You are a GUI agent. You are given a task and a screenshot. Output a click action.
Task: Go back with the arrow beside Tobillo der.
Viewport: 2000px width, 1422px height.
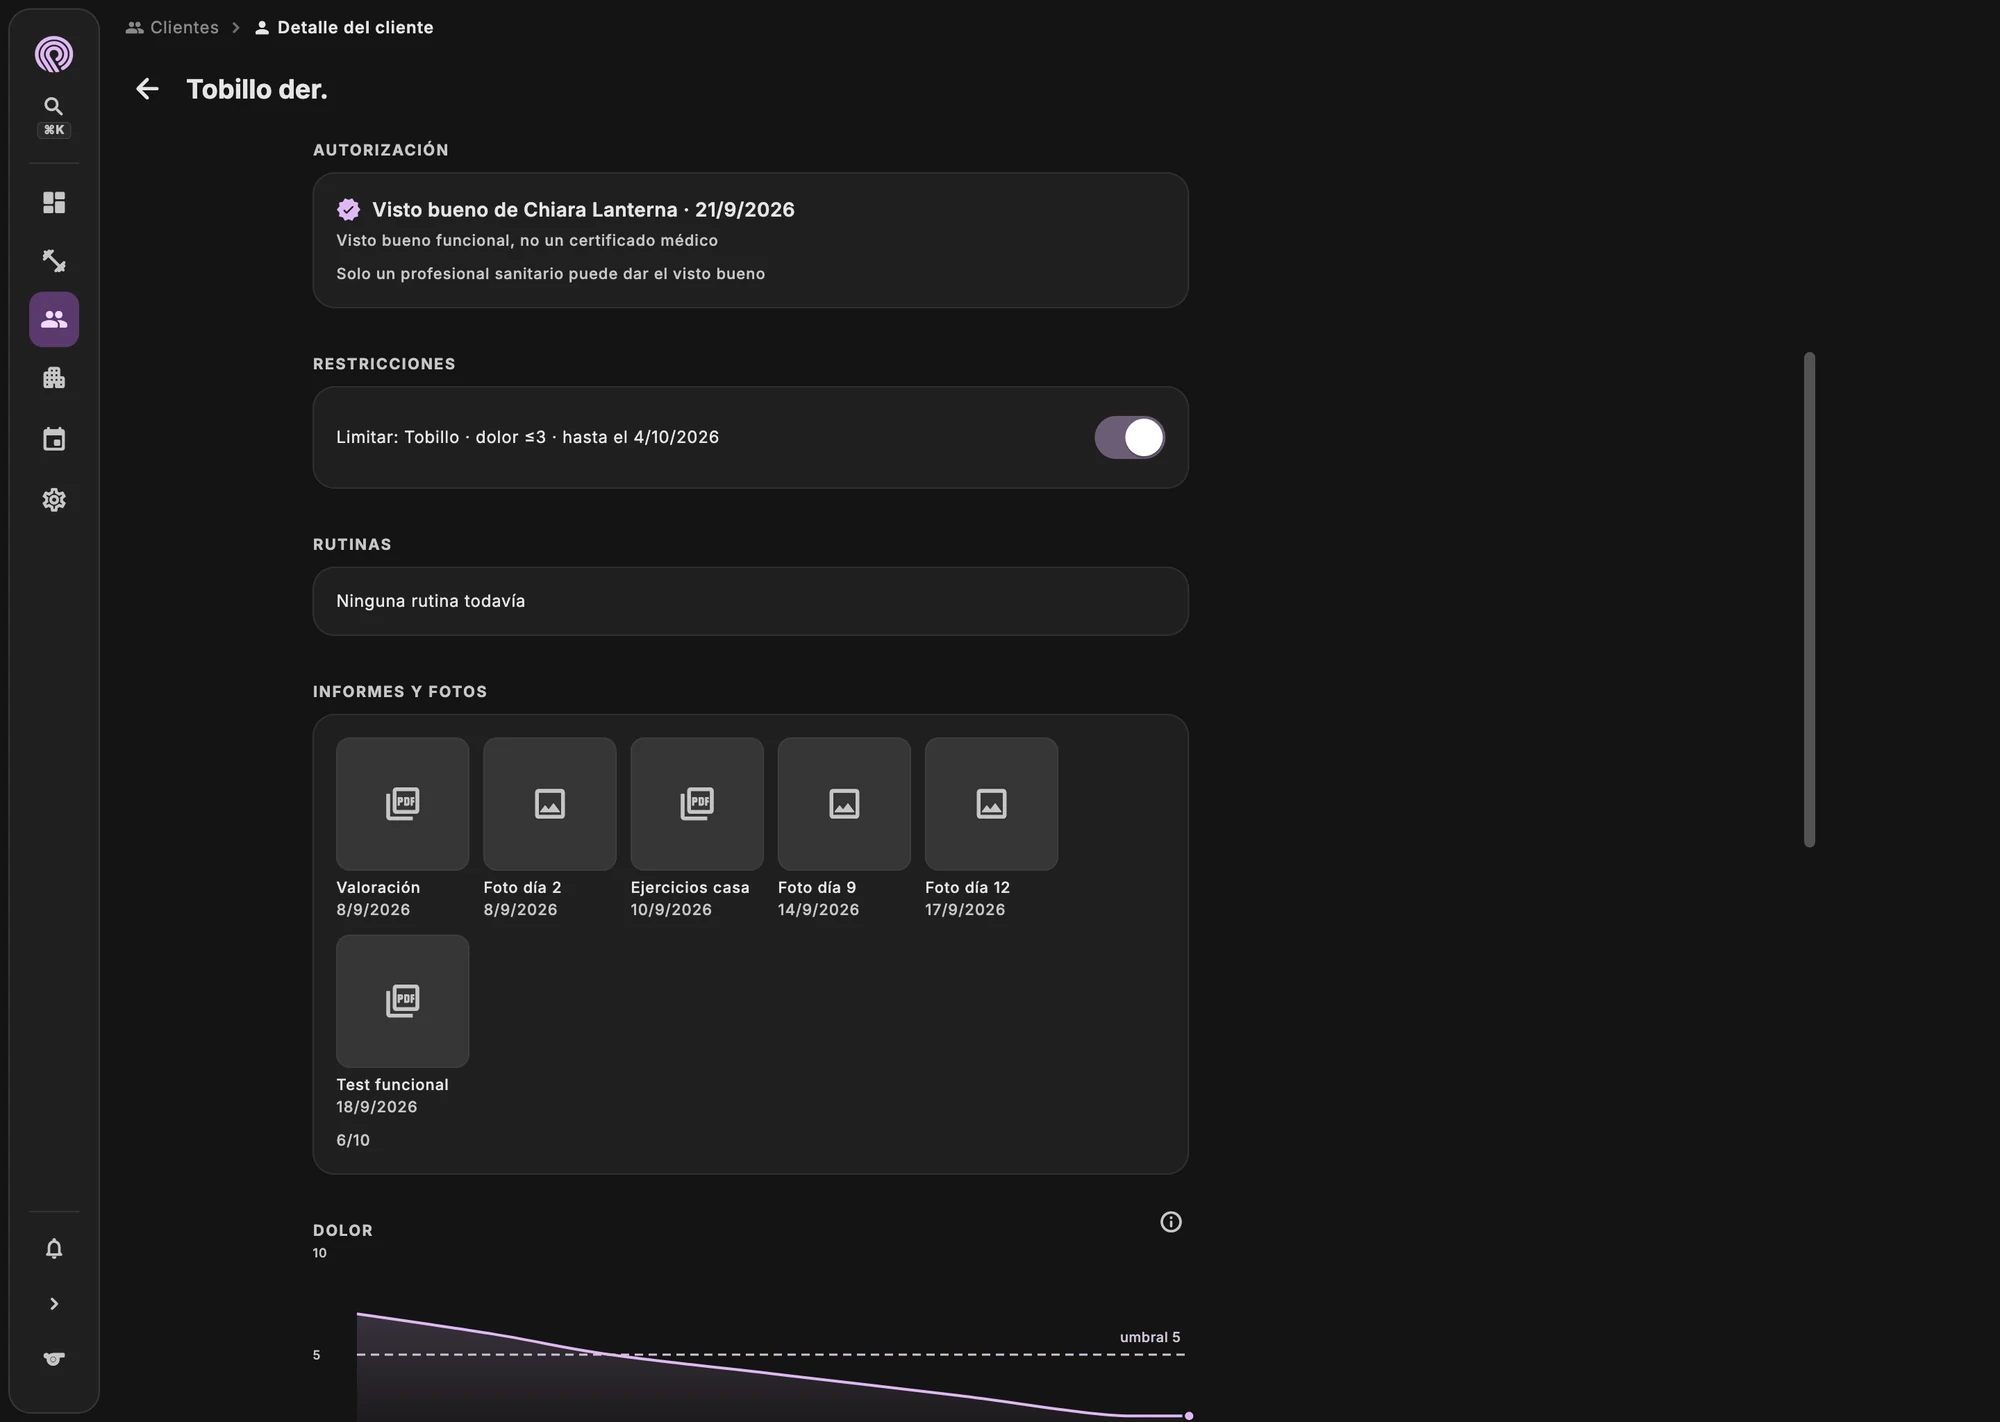point(147,89)
